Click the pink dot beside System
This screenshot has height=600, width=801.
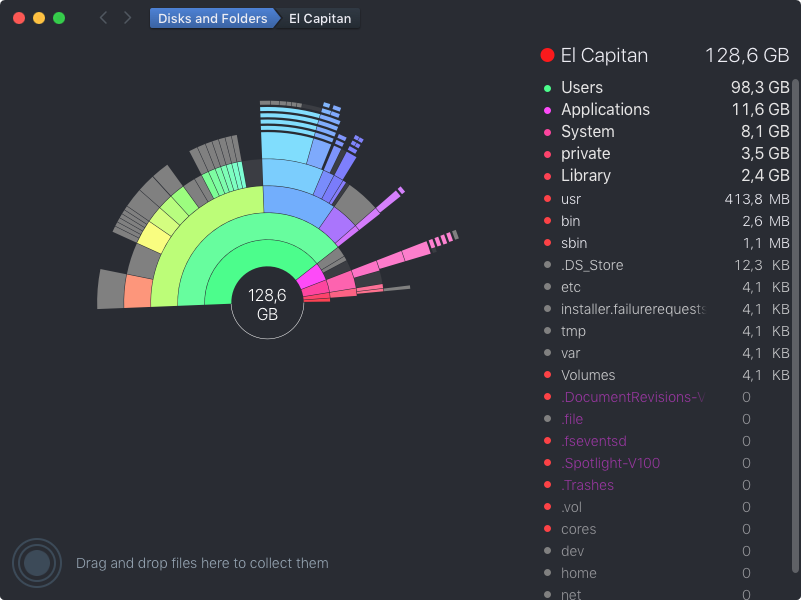pyautogui.click(x=547, y=132)
